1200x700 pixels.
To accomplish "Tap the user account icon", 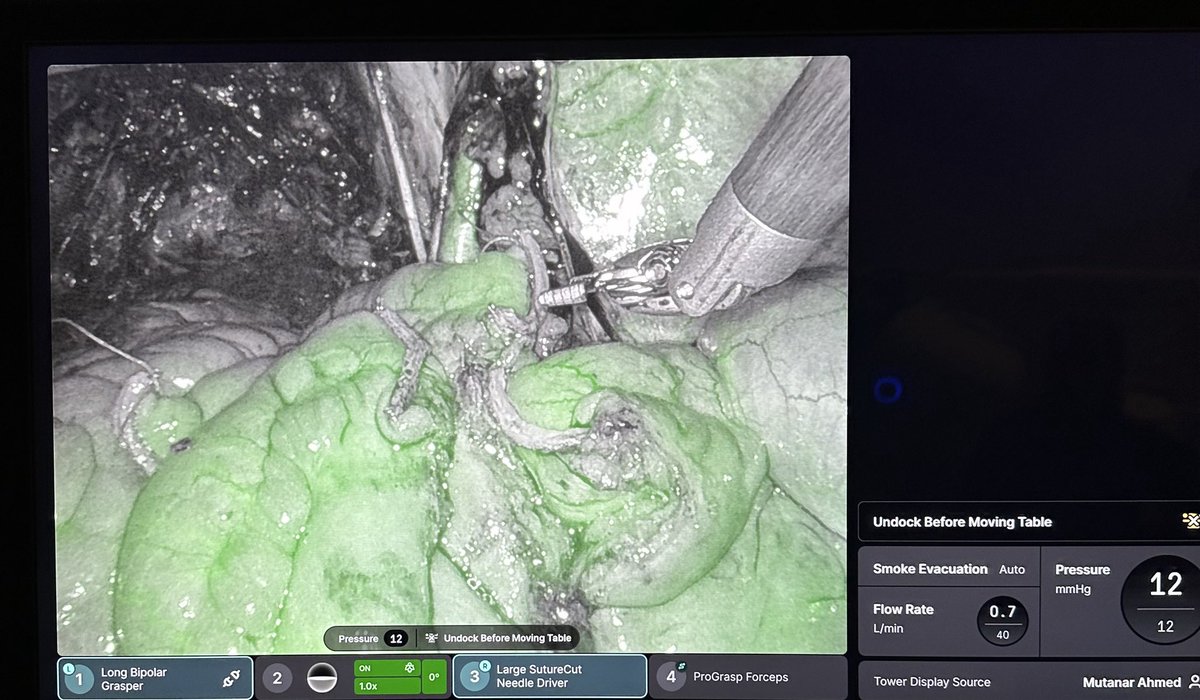I will (x=1193, y=683).
